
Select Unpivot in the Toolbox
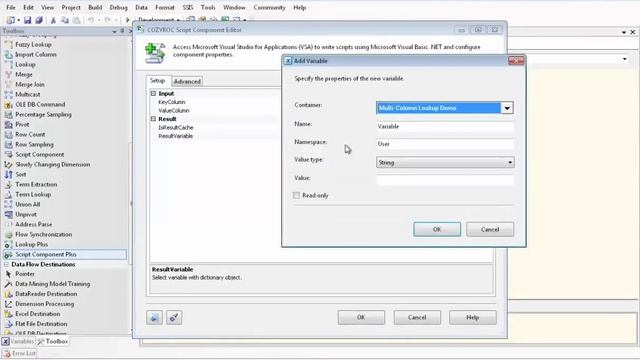pyautogui.click(x=26, y=214)
